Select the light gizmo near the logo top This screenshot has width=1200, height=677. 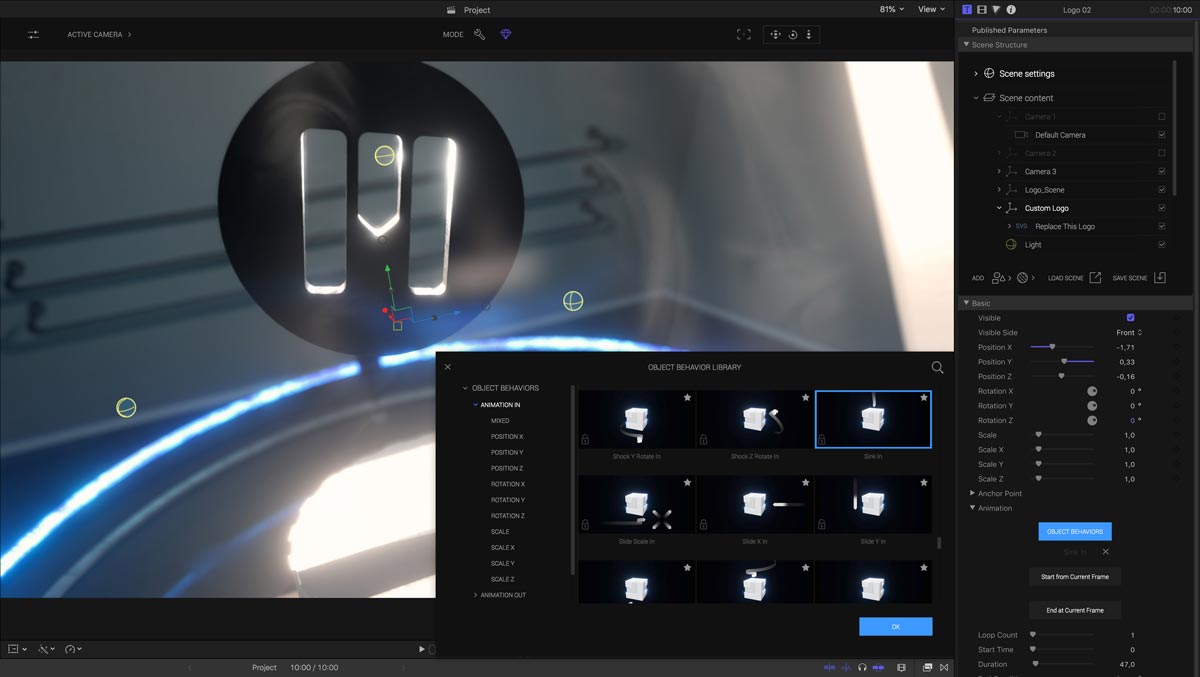(385, 155)
